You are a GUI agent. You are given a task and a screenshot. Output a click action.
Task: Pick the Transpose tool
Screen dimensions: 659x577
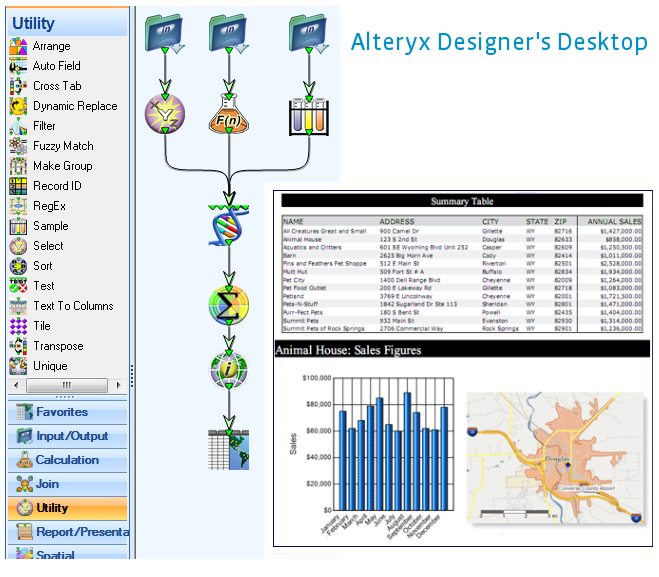click(47, 346)
